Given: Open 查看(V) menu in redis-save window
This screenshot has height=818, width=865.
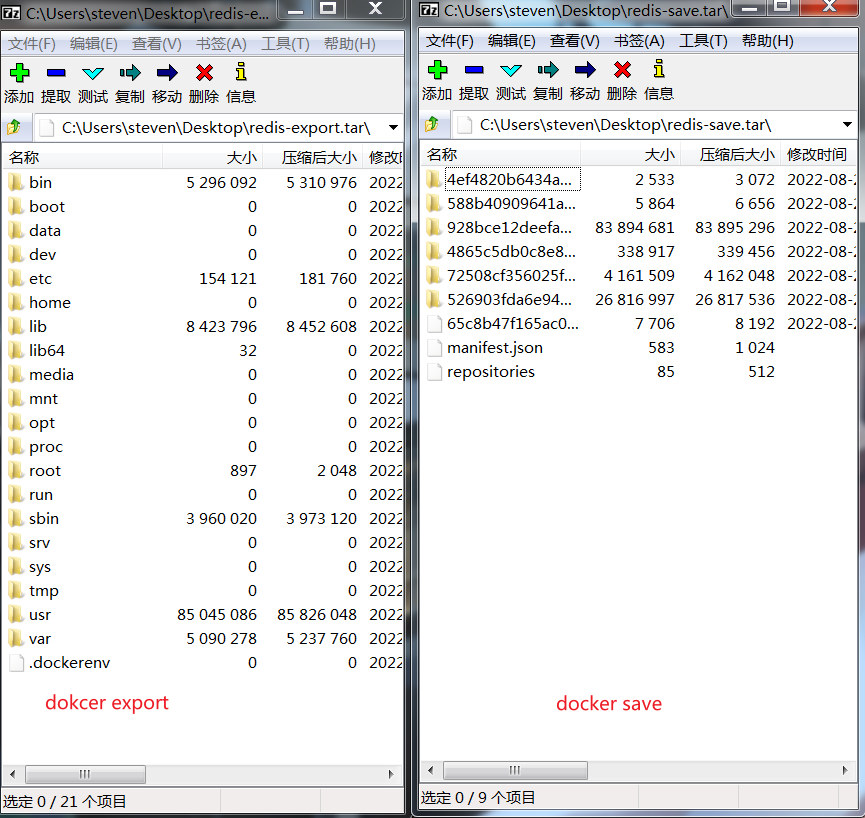Looking at the screenshot, I should click(x=575, y=41).
